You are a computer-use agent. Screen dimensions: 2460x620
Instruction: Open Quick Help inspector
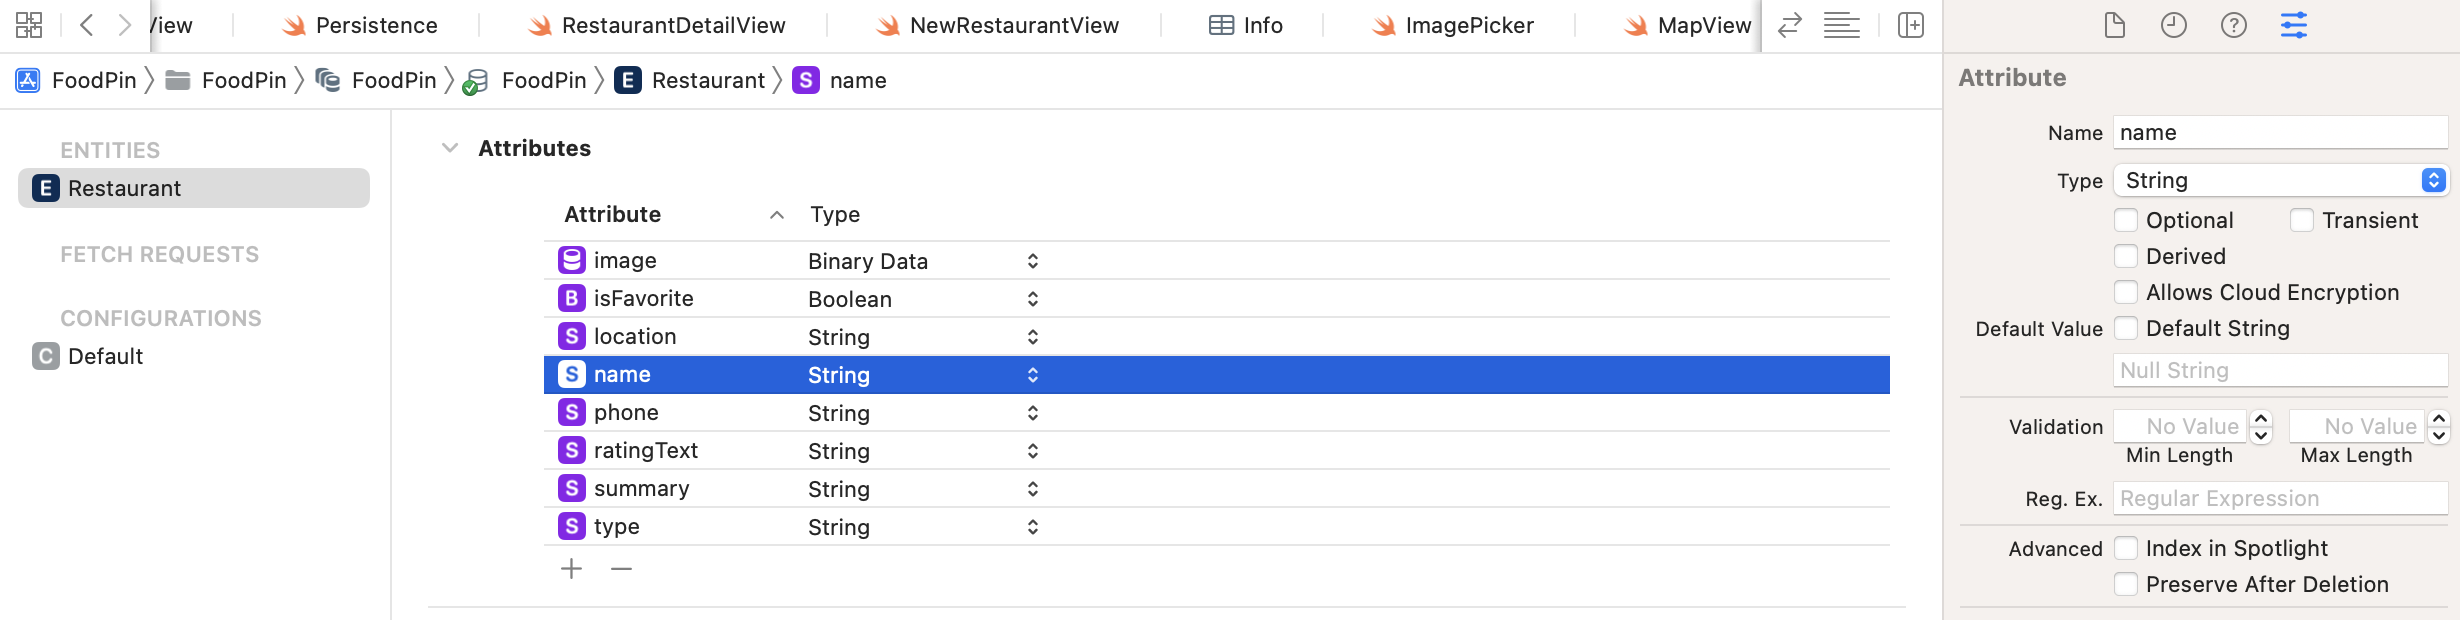tap(2234, 25)
